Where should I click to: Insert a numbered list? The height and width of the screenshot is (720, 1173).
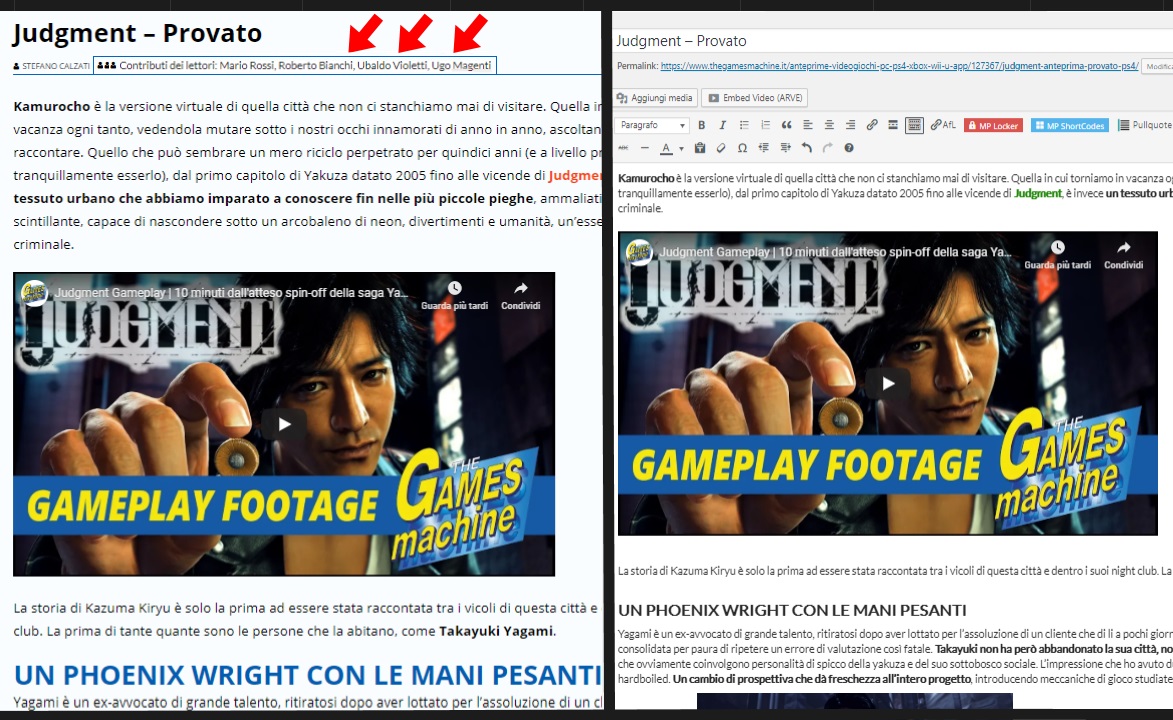[765, 125]
